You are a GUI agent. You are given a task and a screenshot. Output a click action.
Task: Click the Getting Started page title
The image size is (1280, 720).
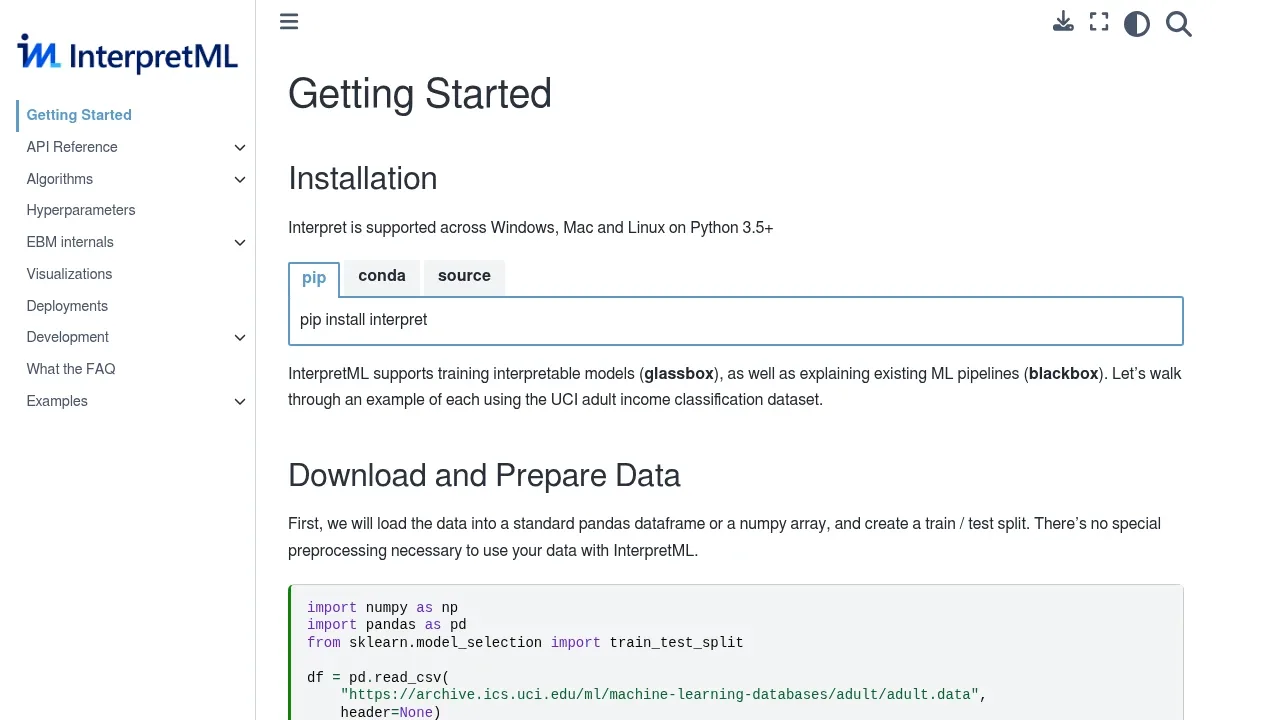[x=420, y=94]
